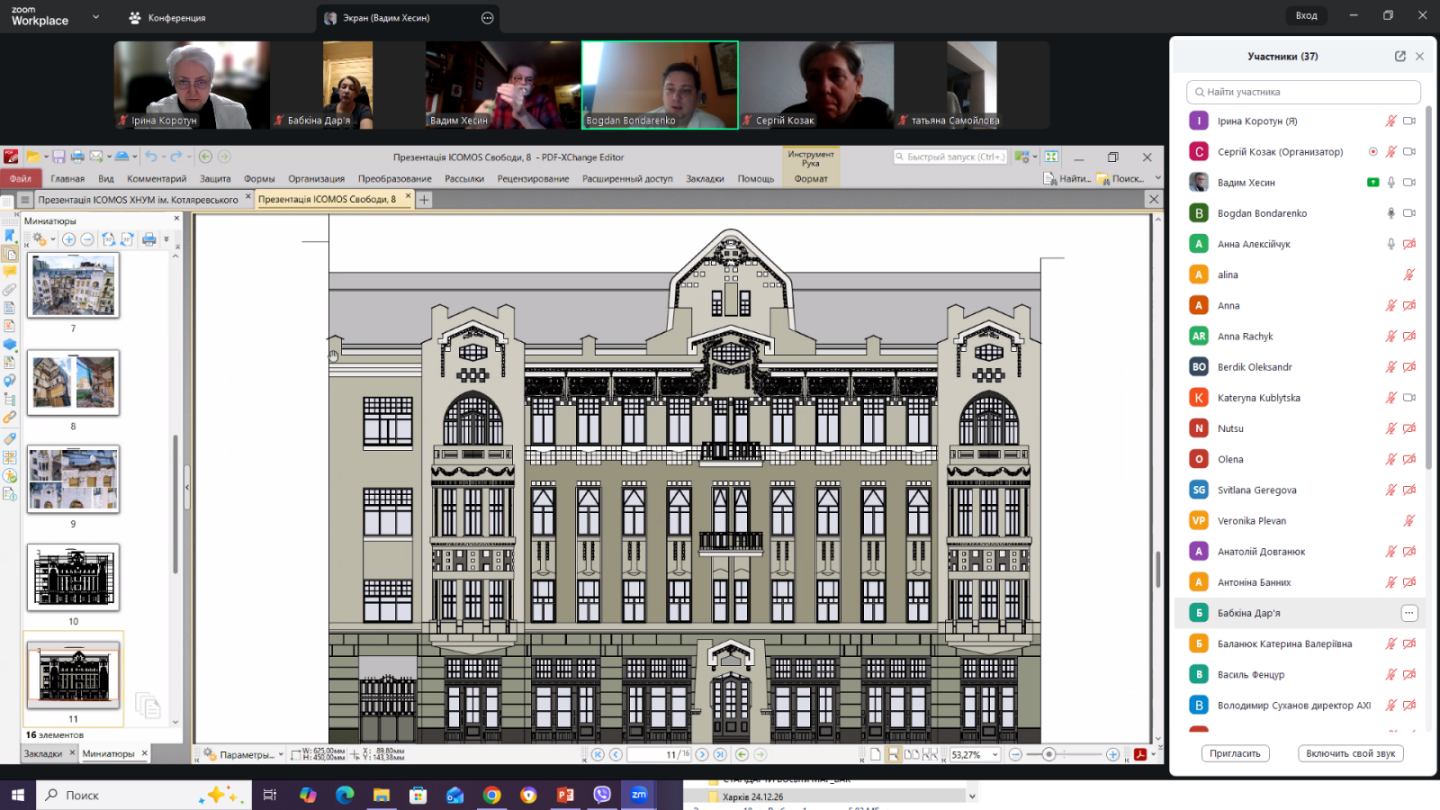Viewport: 1440px width, 810px height.
Task: Toggle full screen mode icon in PDF-XChange
Action: [x=1051, y=157]
